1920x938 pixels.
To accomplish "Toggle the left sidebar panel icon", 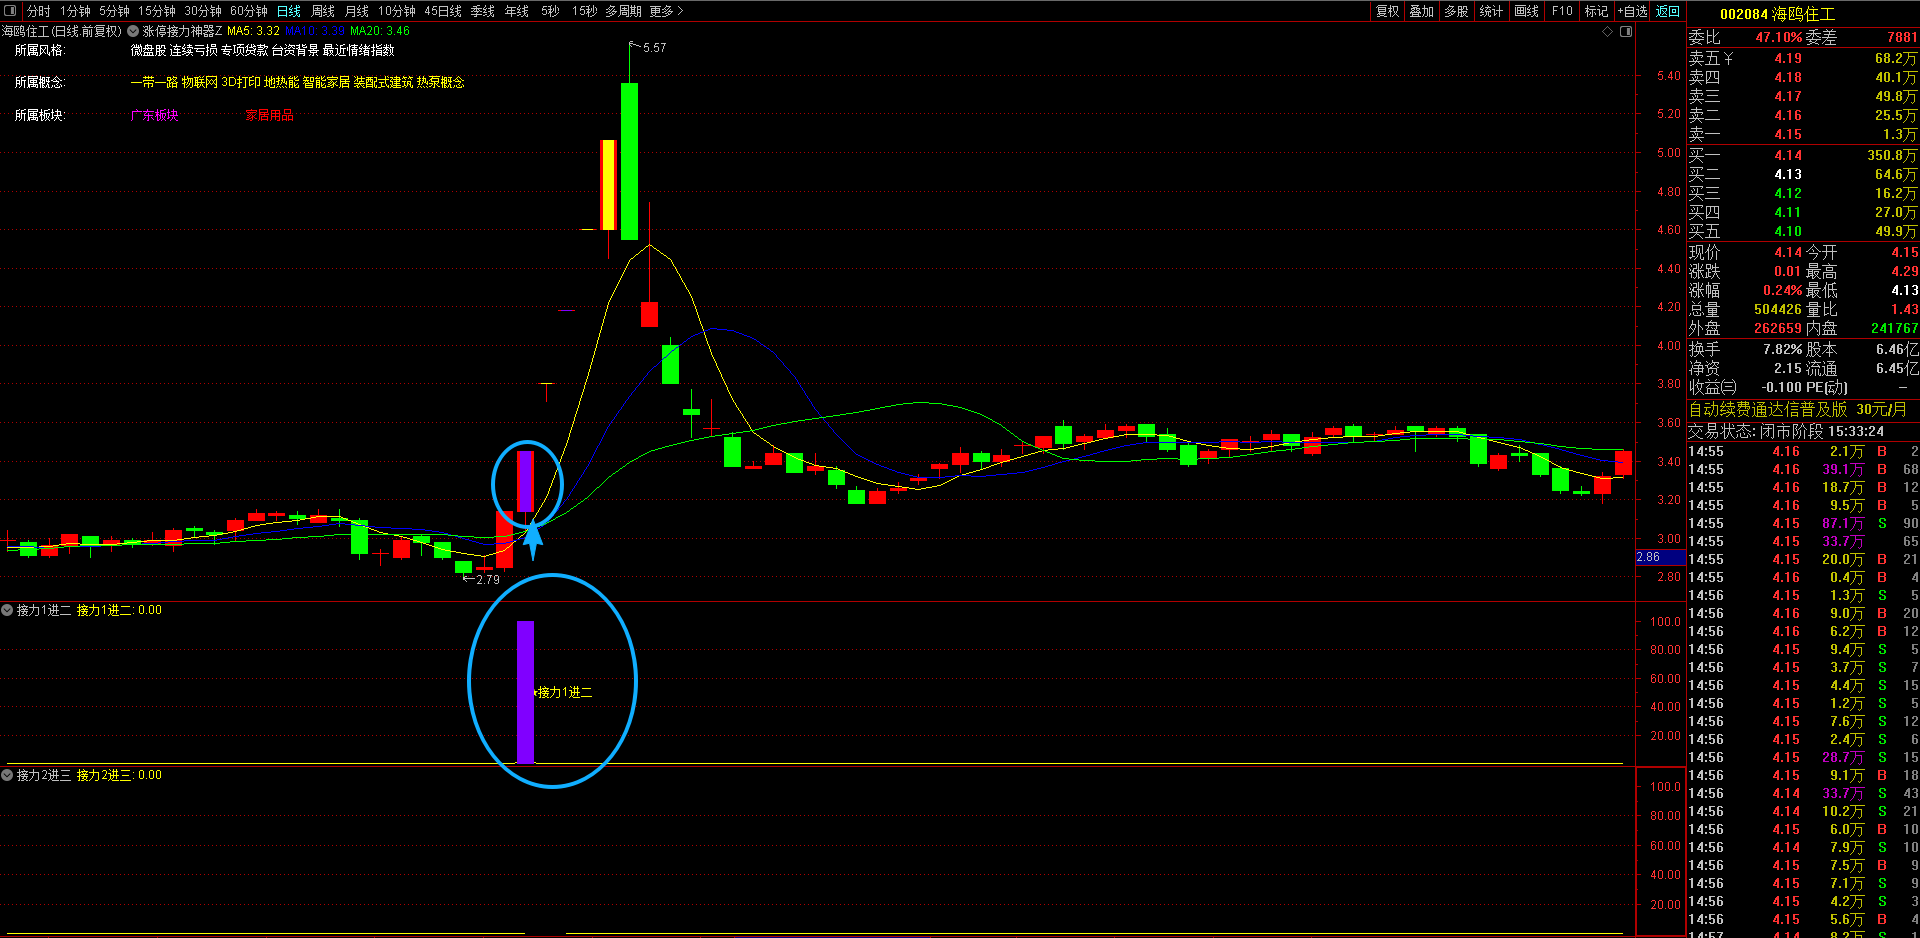I will click(11, 11).
